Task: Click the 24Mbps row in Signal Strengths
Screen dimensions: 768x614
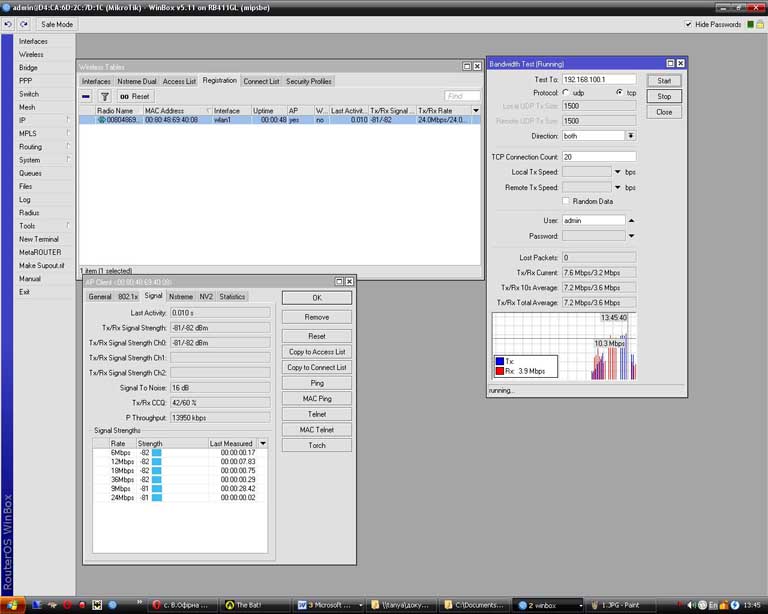Action: pyautogui.click(x=180, y=497)
